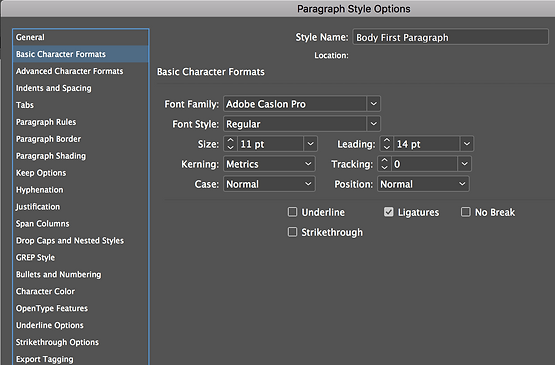The height and width of the screenshot is (365, 555).
Task: Go to Indents and Spacing
Action: [81, 88]
